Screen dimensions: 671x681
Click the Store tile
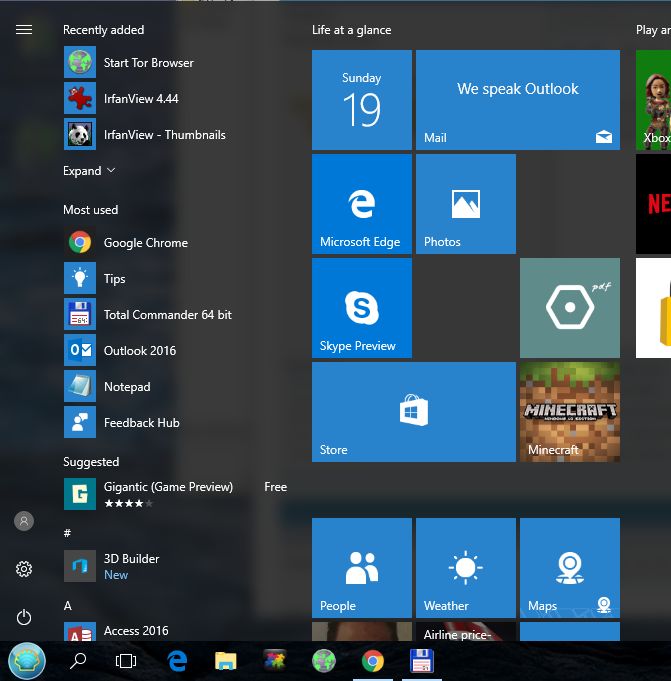click(x=413, y=412)
